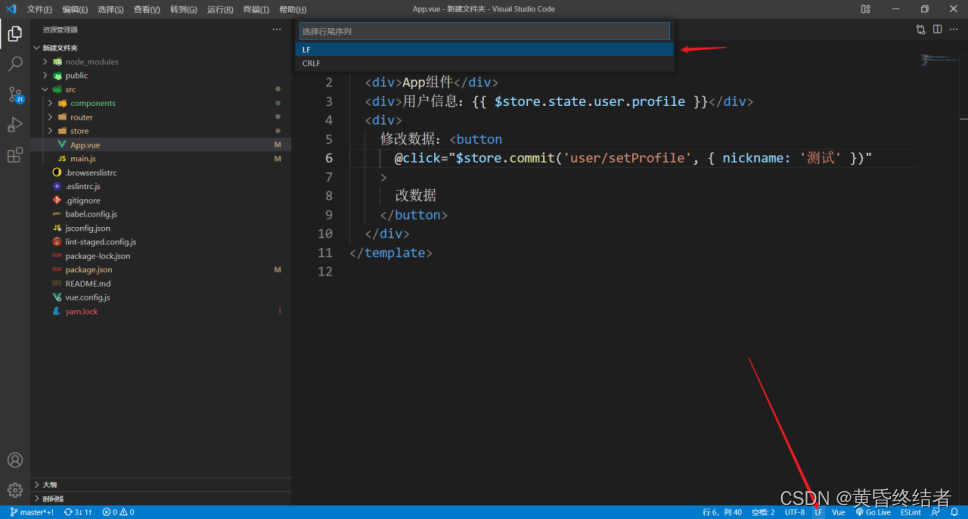This screenshot has height=519, width=968.
Task: Place cursor on line 6 @click code
Action: click(633, 159)
